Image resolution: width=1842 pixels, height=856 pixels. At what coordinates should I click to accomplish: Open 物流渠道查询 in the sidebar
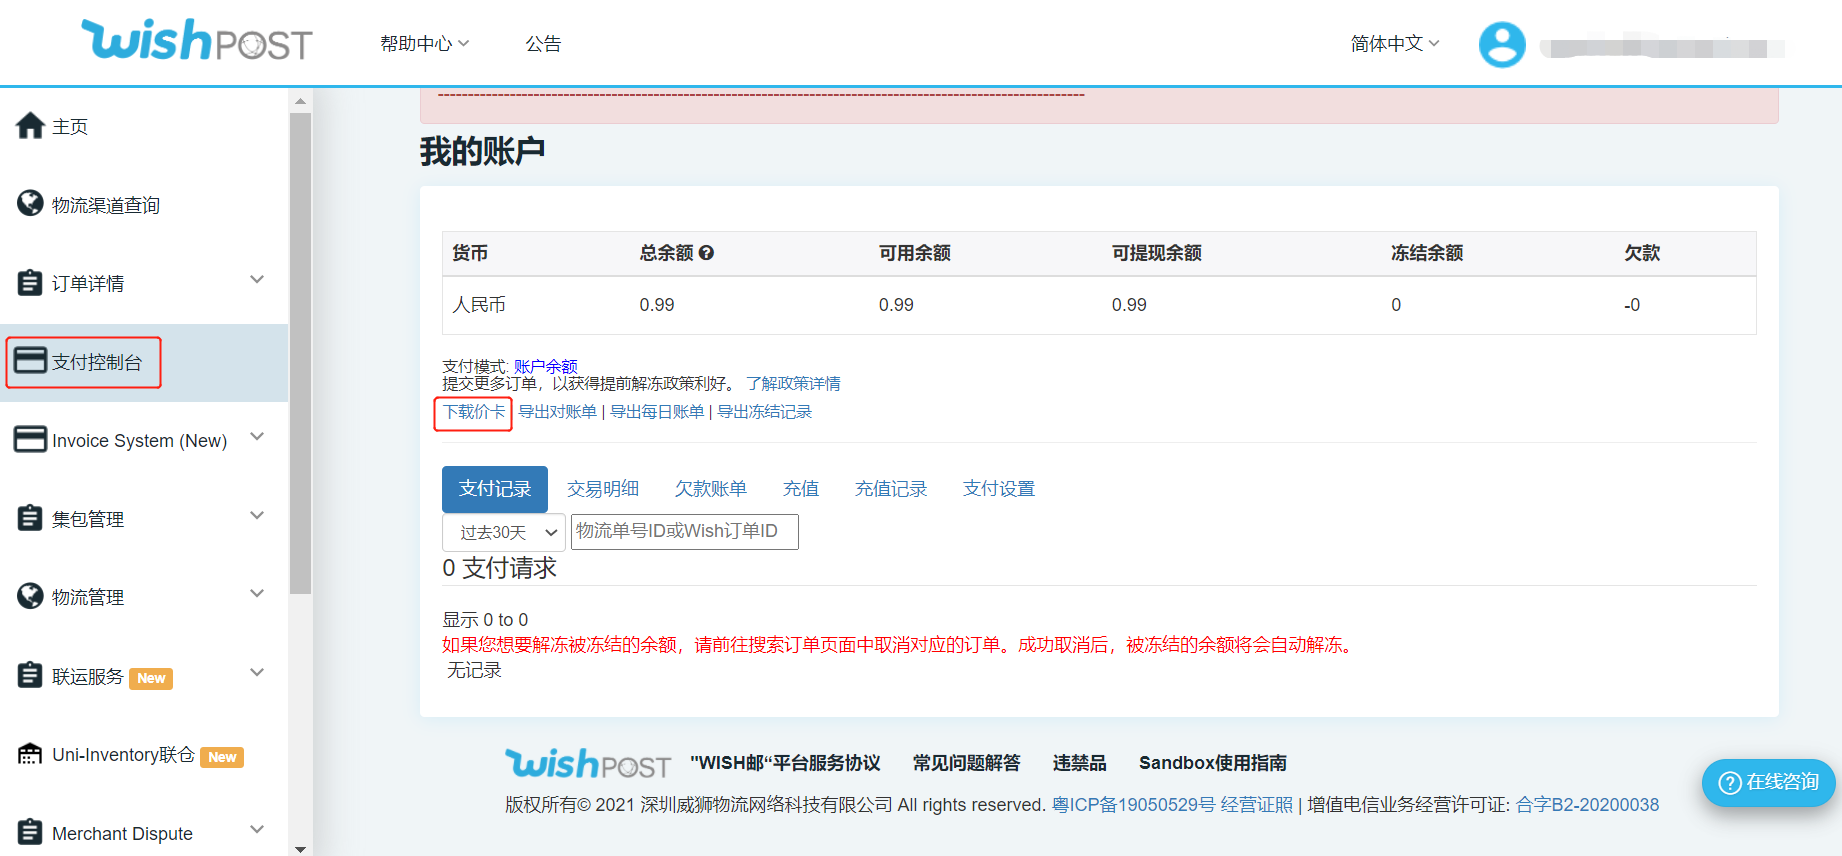tap(106, 205)
